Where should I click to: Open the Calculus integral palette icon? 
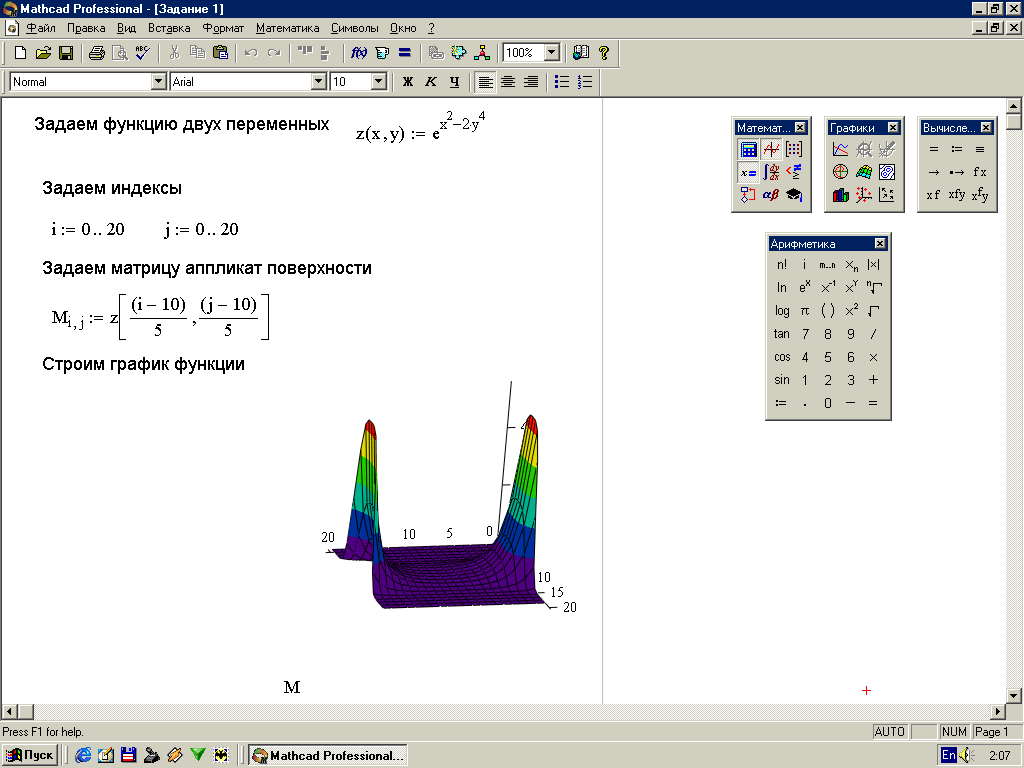(x=771, y=172)
